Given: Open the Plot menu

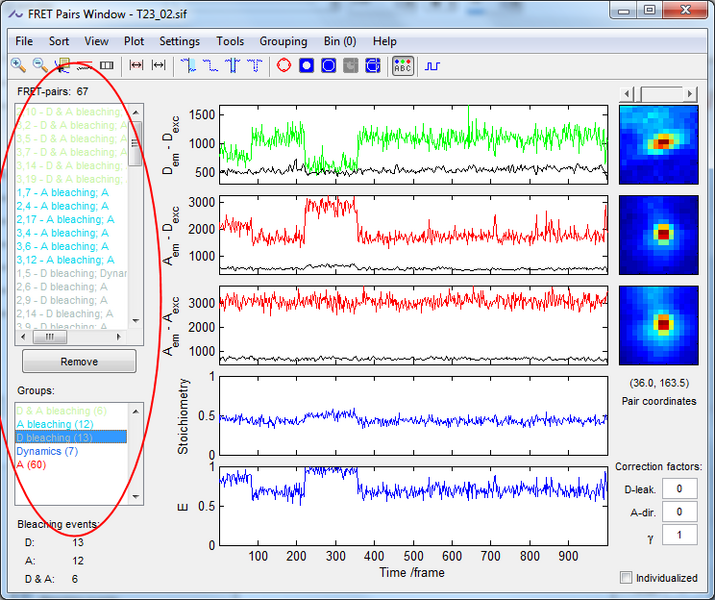Looking at the screenshot, I should pos(134,41).
